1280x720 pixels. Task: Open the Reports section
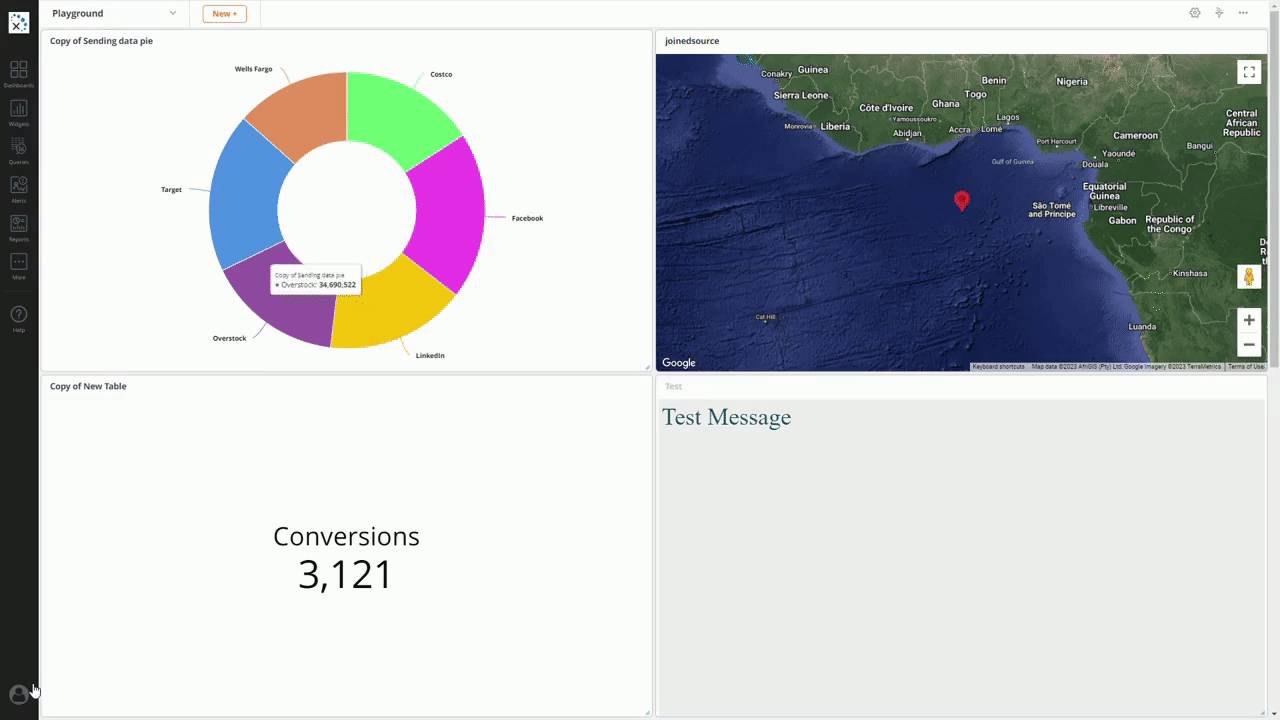coord(18,227)
